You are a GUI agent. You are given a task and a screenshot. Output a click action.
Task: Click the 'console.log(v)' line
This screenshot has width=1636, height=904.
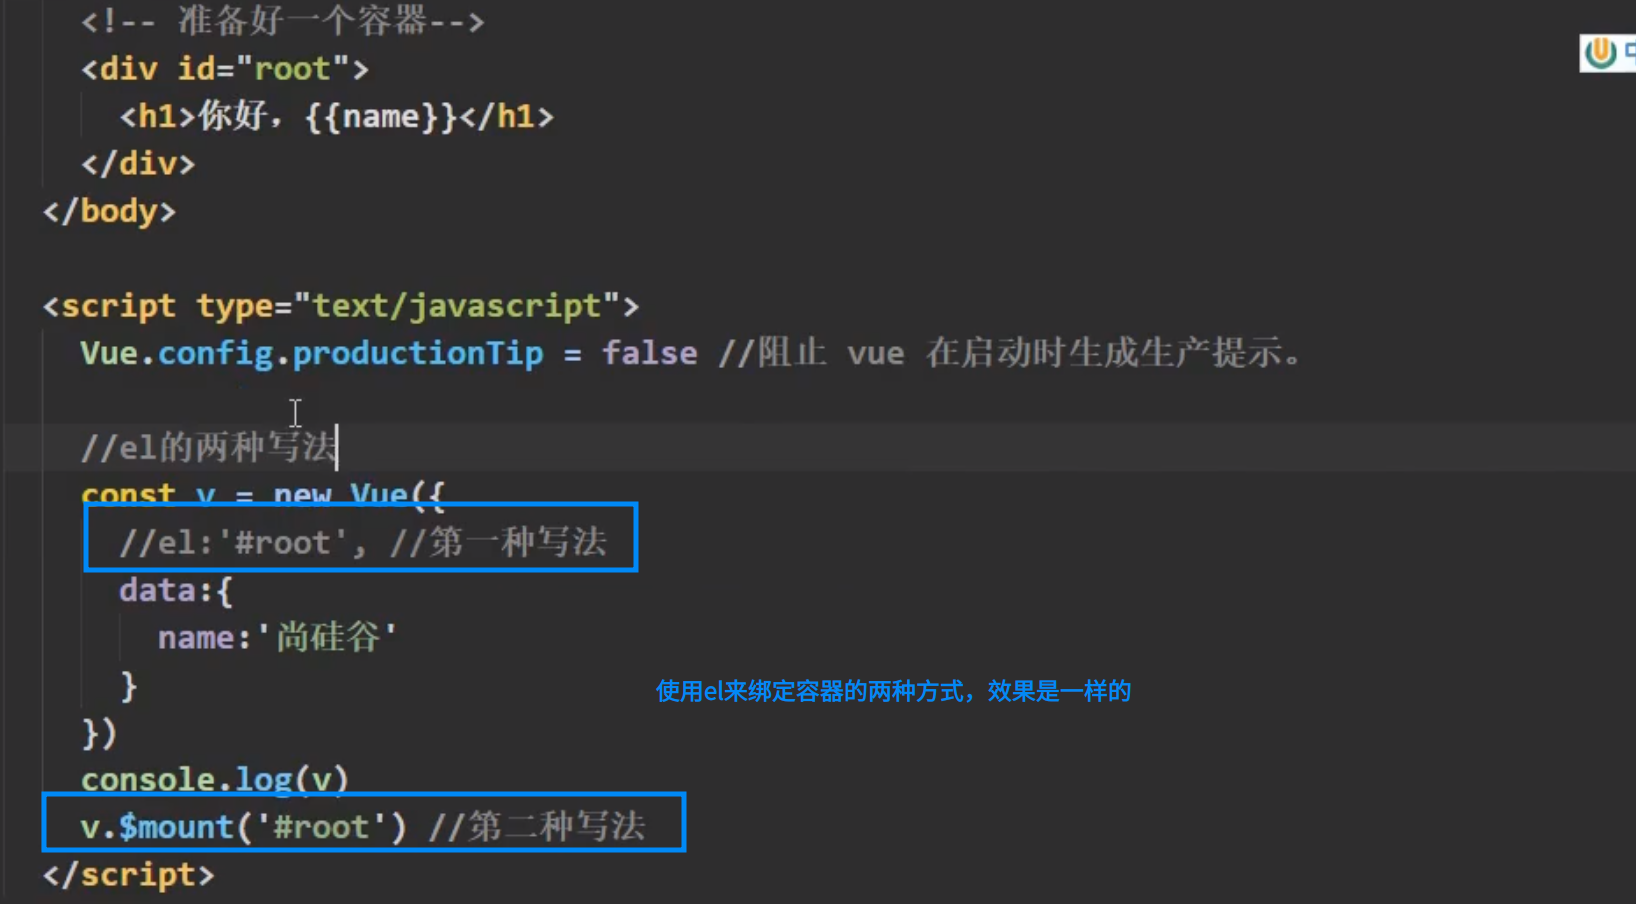(x=215, y=779)
